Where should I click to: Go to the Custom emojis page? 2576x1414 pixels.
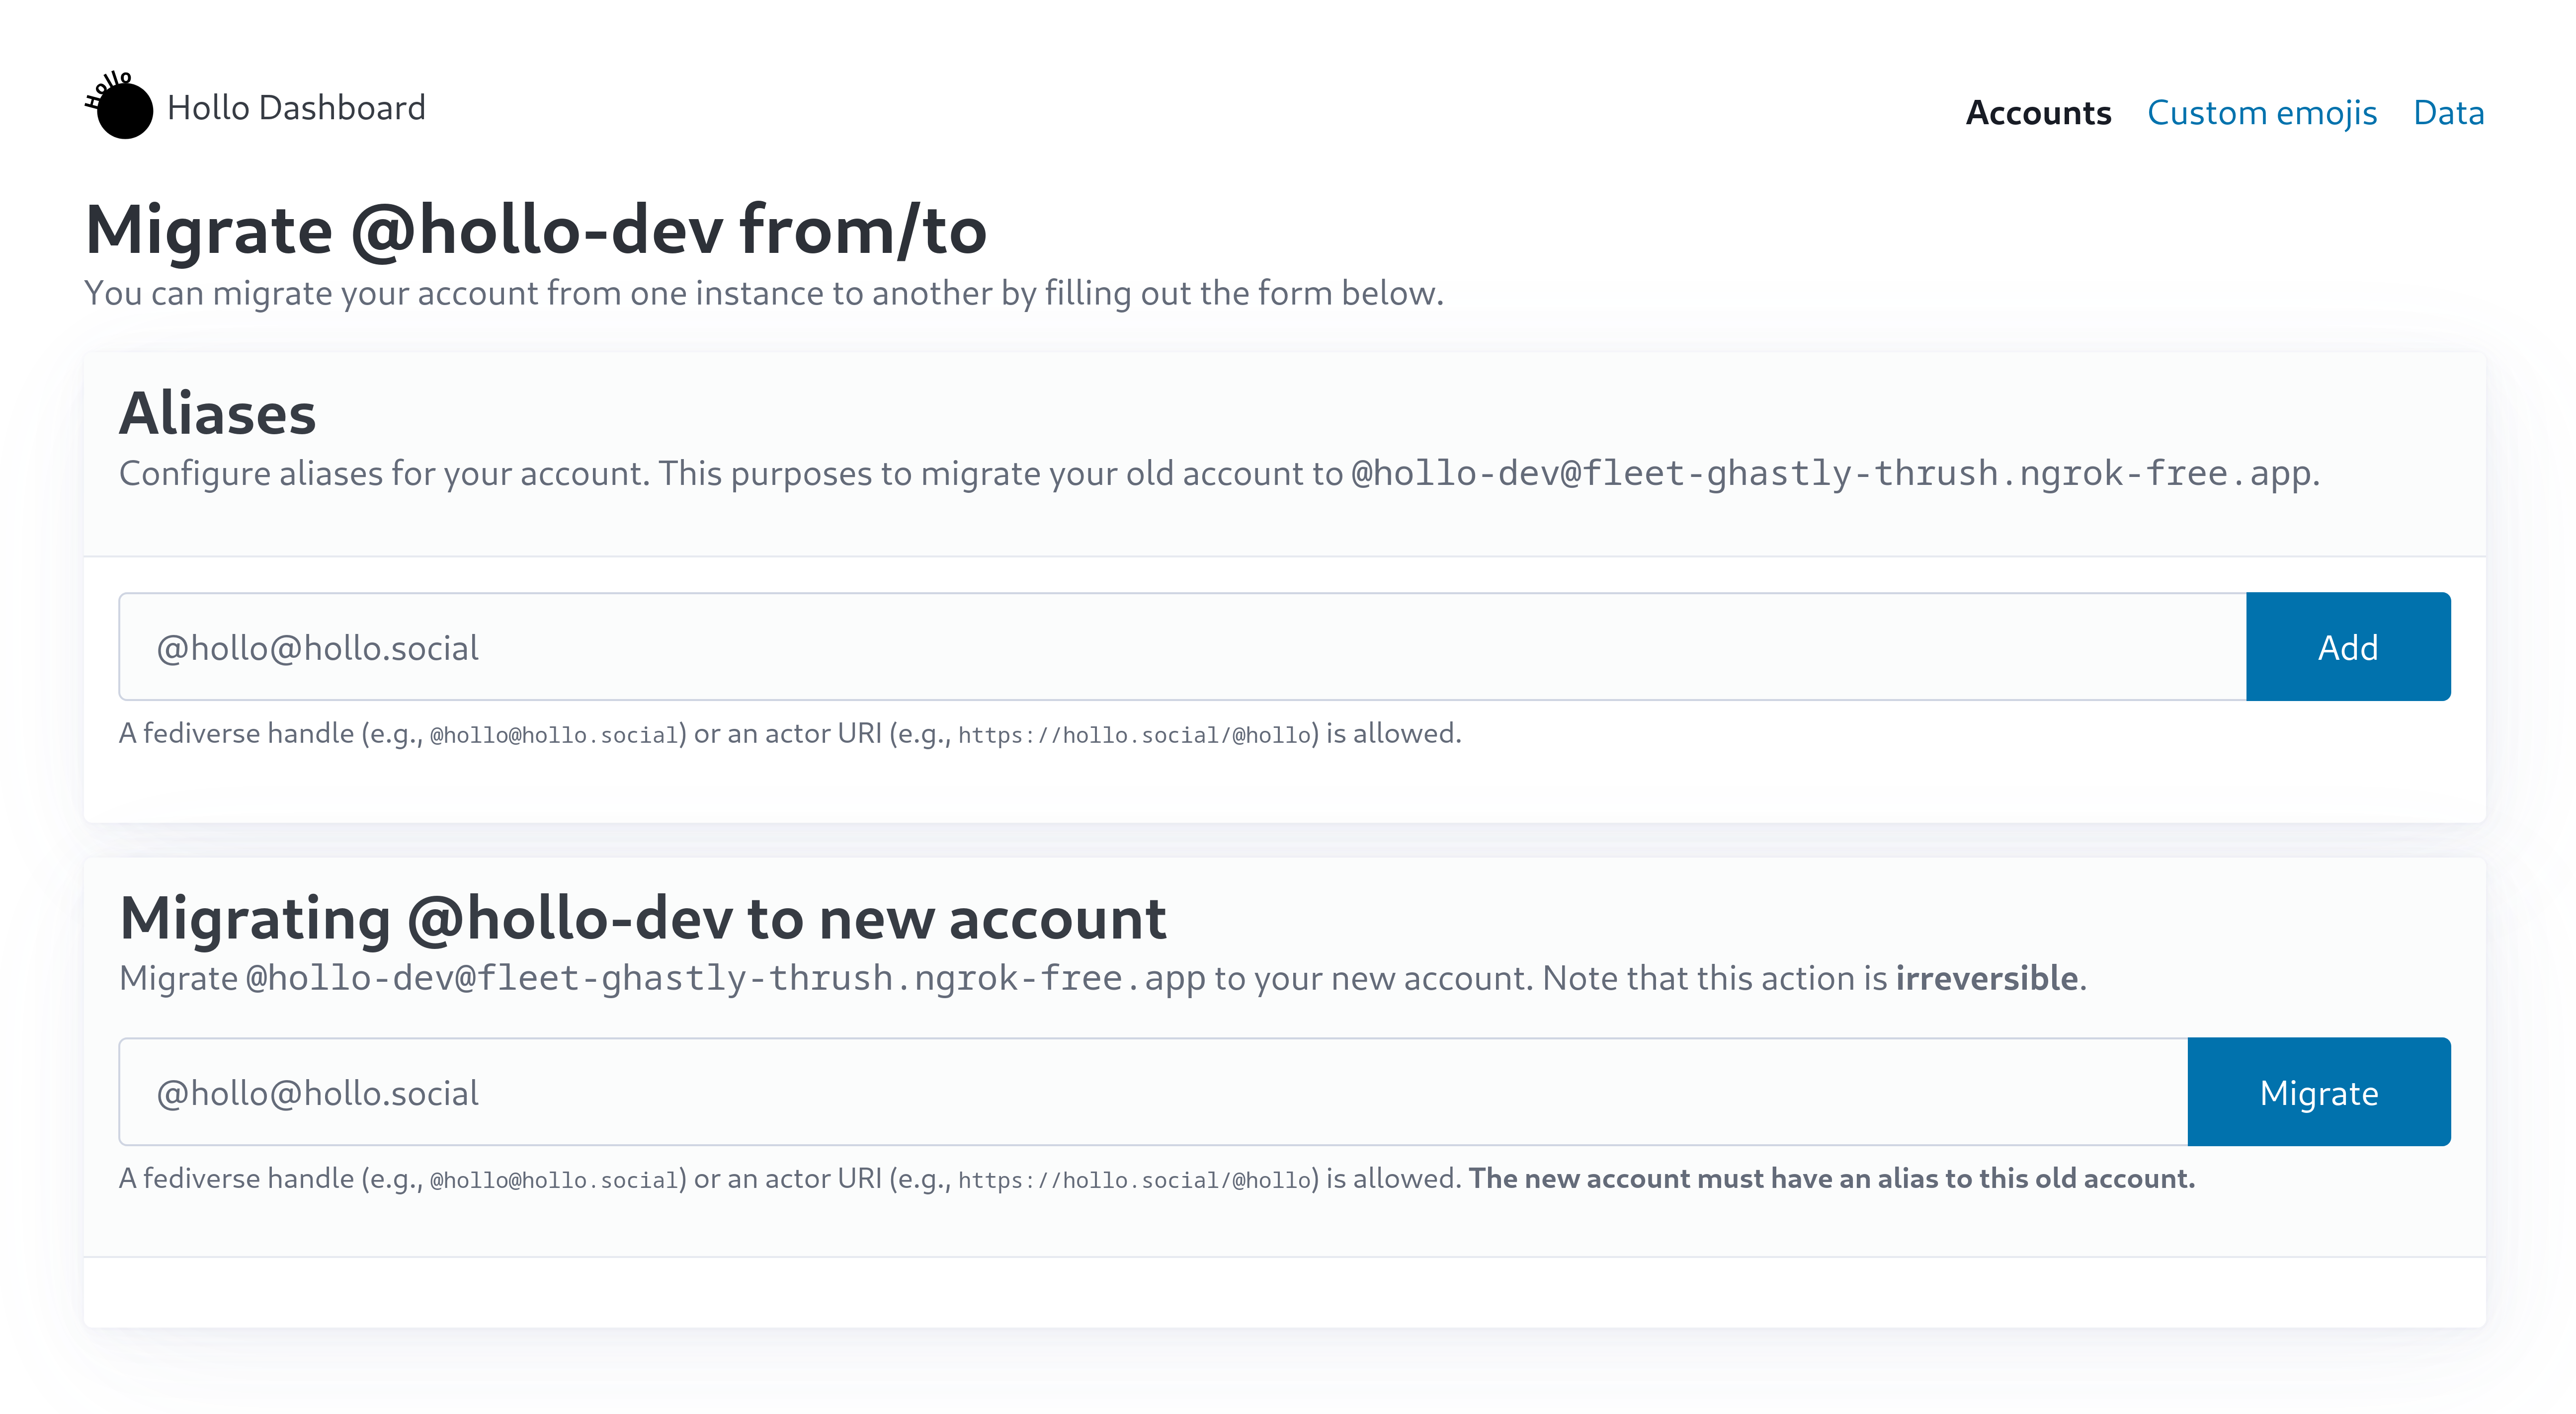click(2261, 113)
